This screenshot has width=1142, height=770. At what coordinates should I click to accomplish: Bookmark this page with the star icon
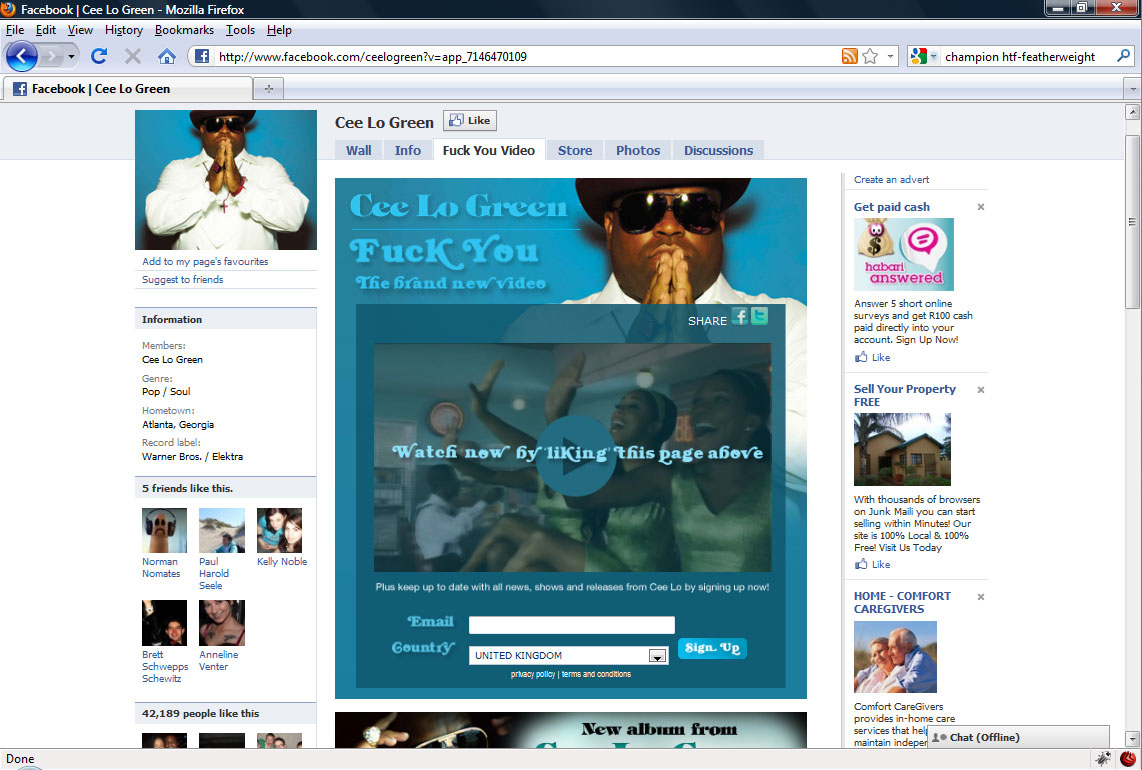point(870,56)
